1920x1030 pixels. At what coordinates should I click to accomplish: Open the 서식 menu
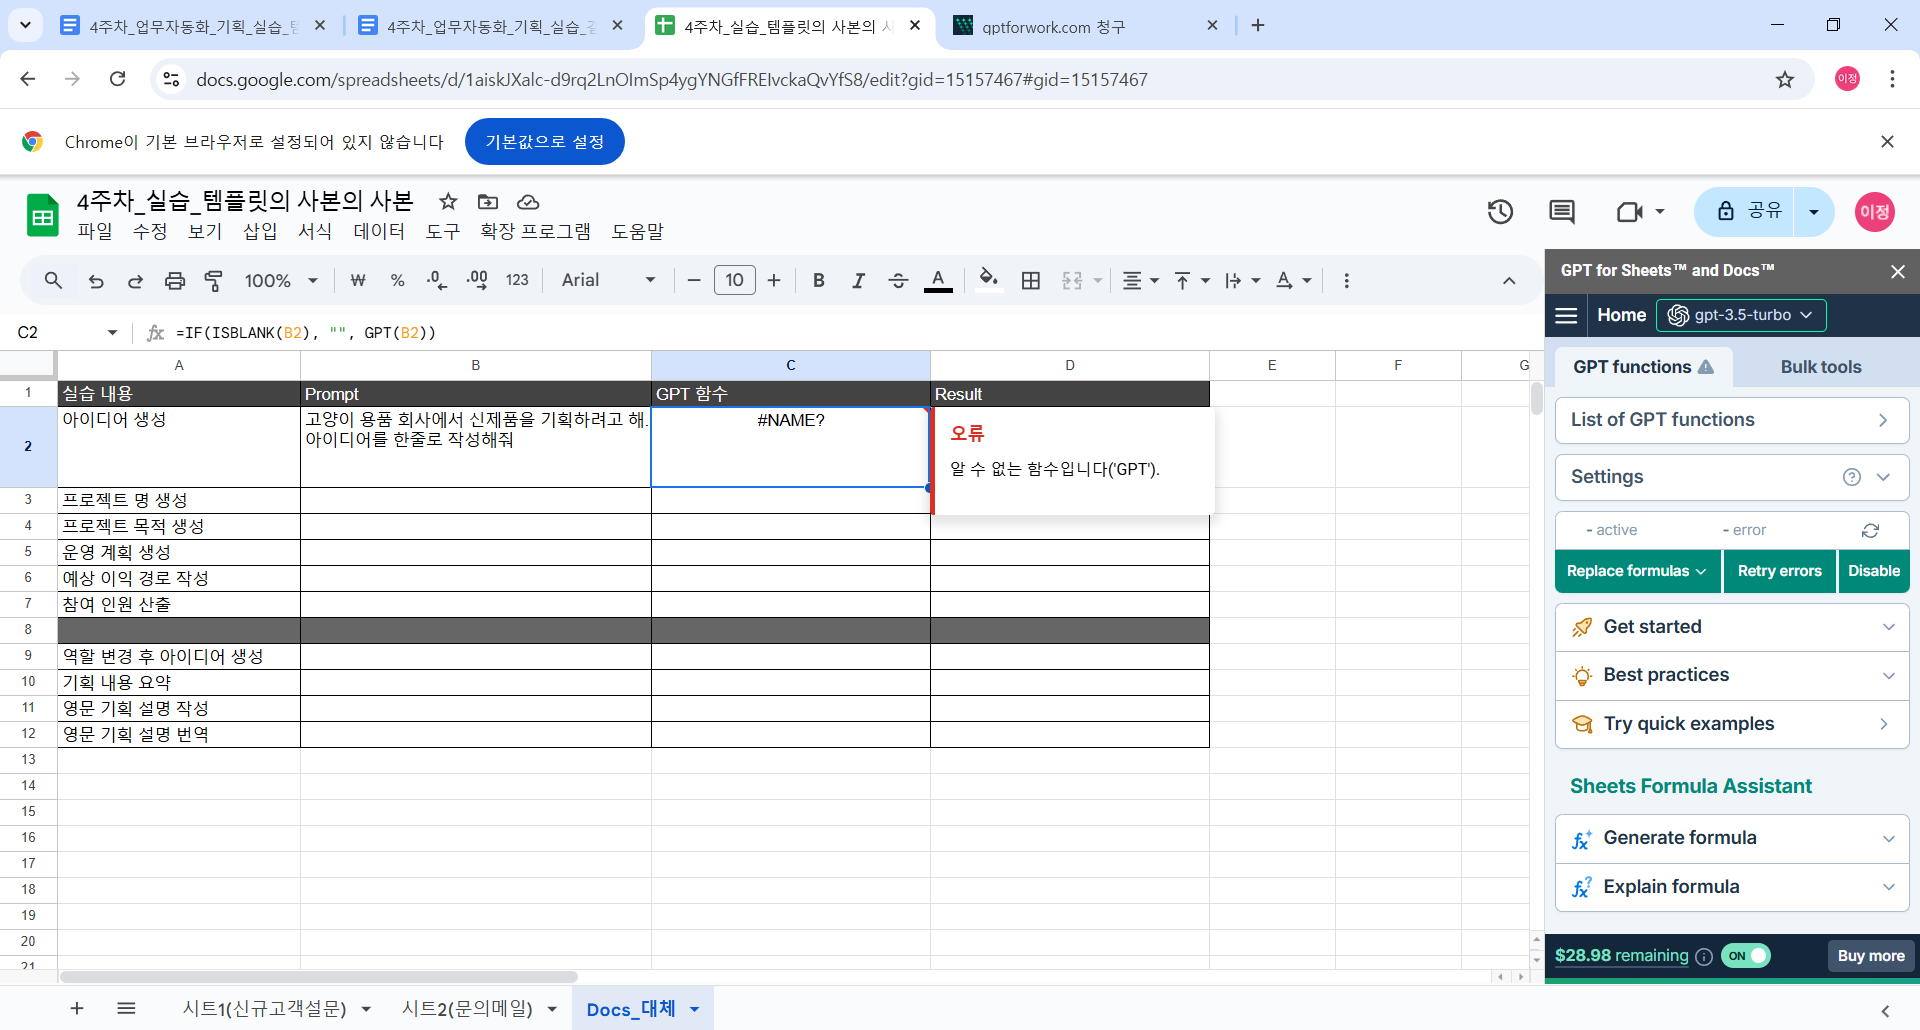pyautogui.click(x=315, y=232)
